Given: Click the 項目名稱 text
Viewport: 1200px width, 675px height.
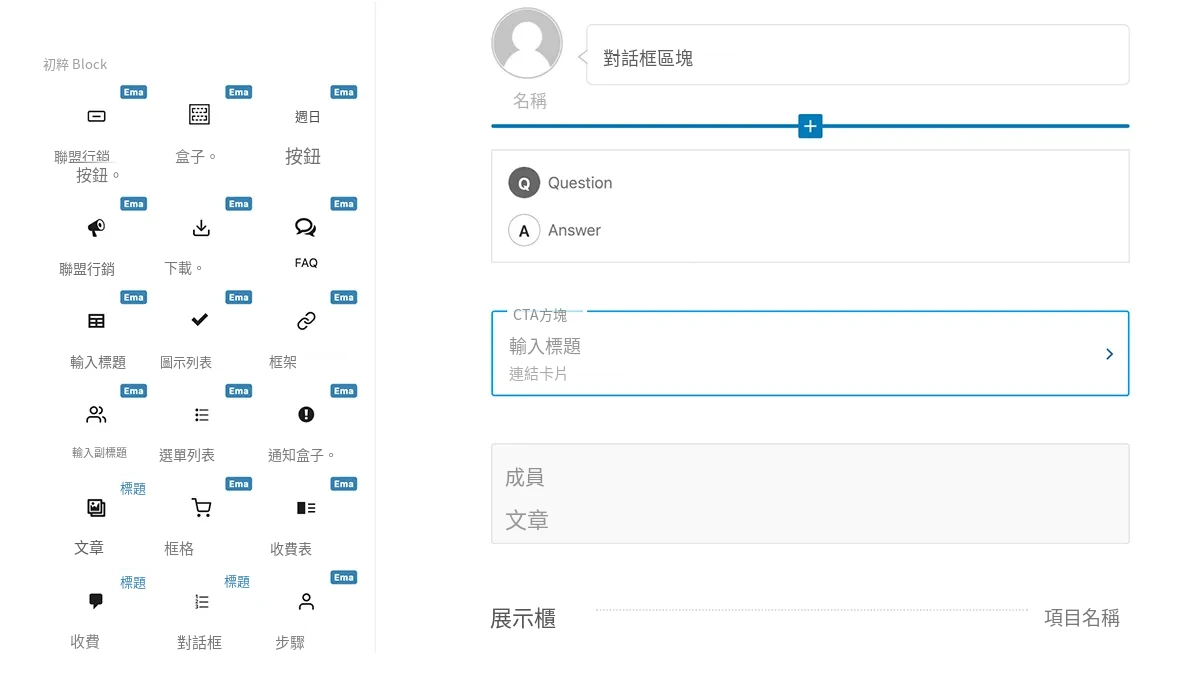Looking at the screenshot, I should 1082,618.
